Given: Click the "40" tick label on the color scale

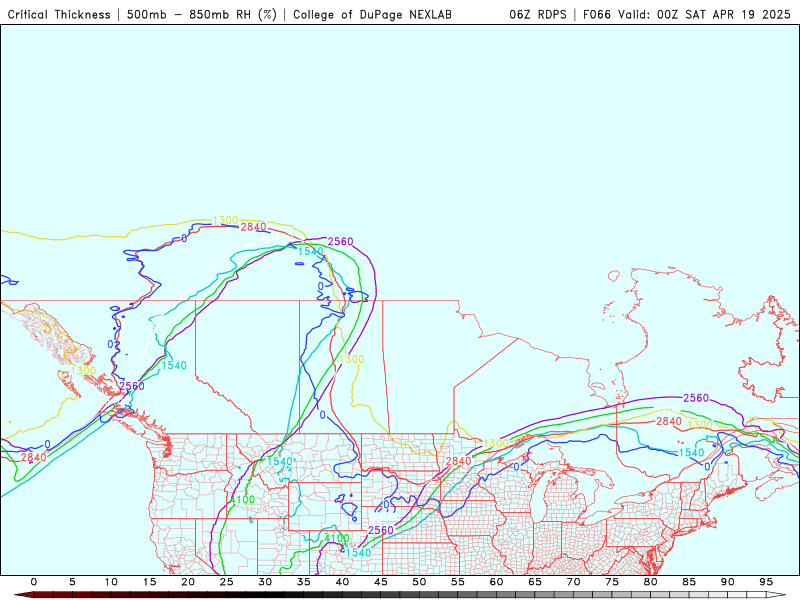Looking at the screenshot, I should [x=342, y=582].
